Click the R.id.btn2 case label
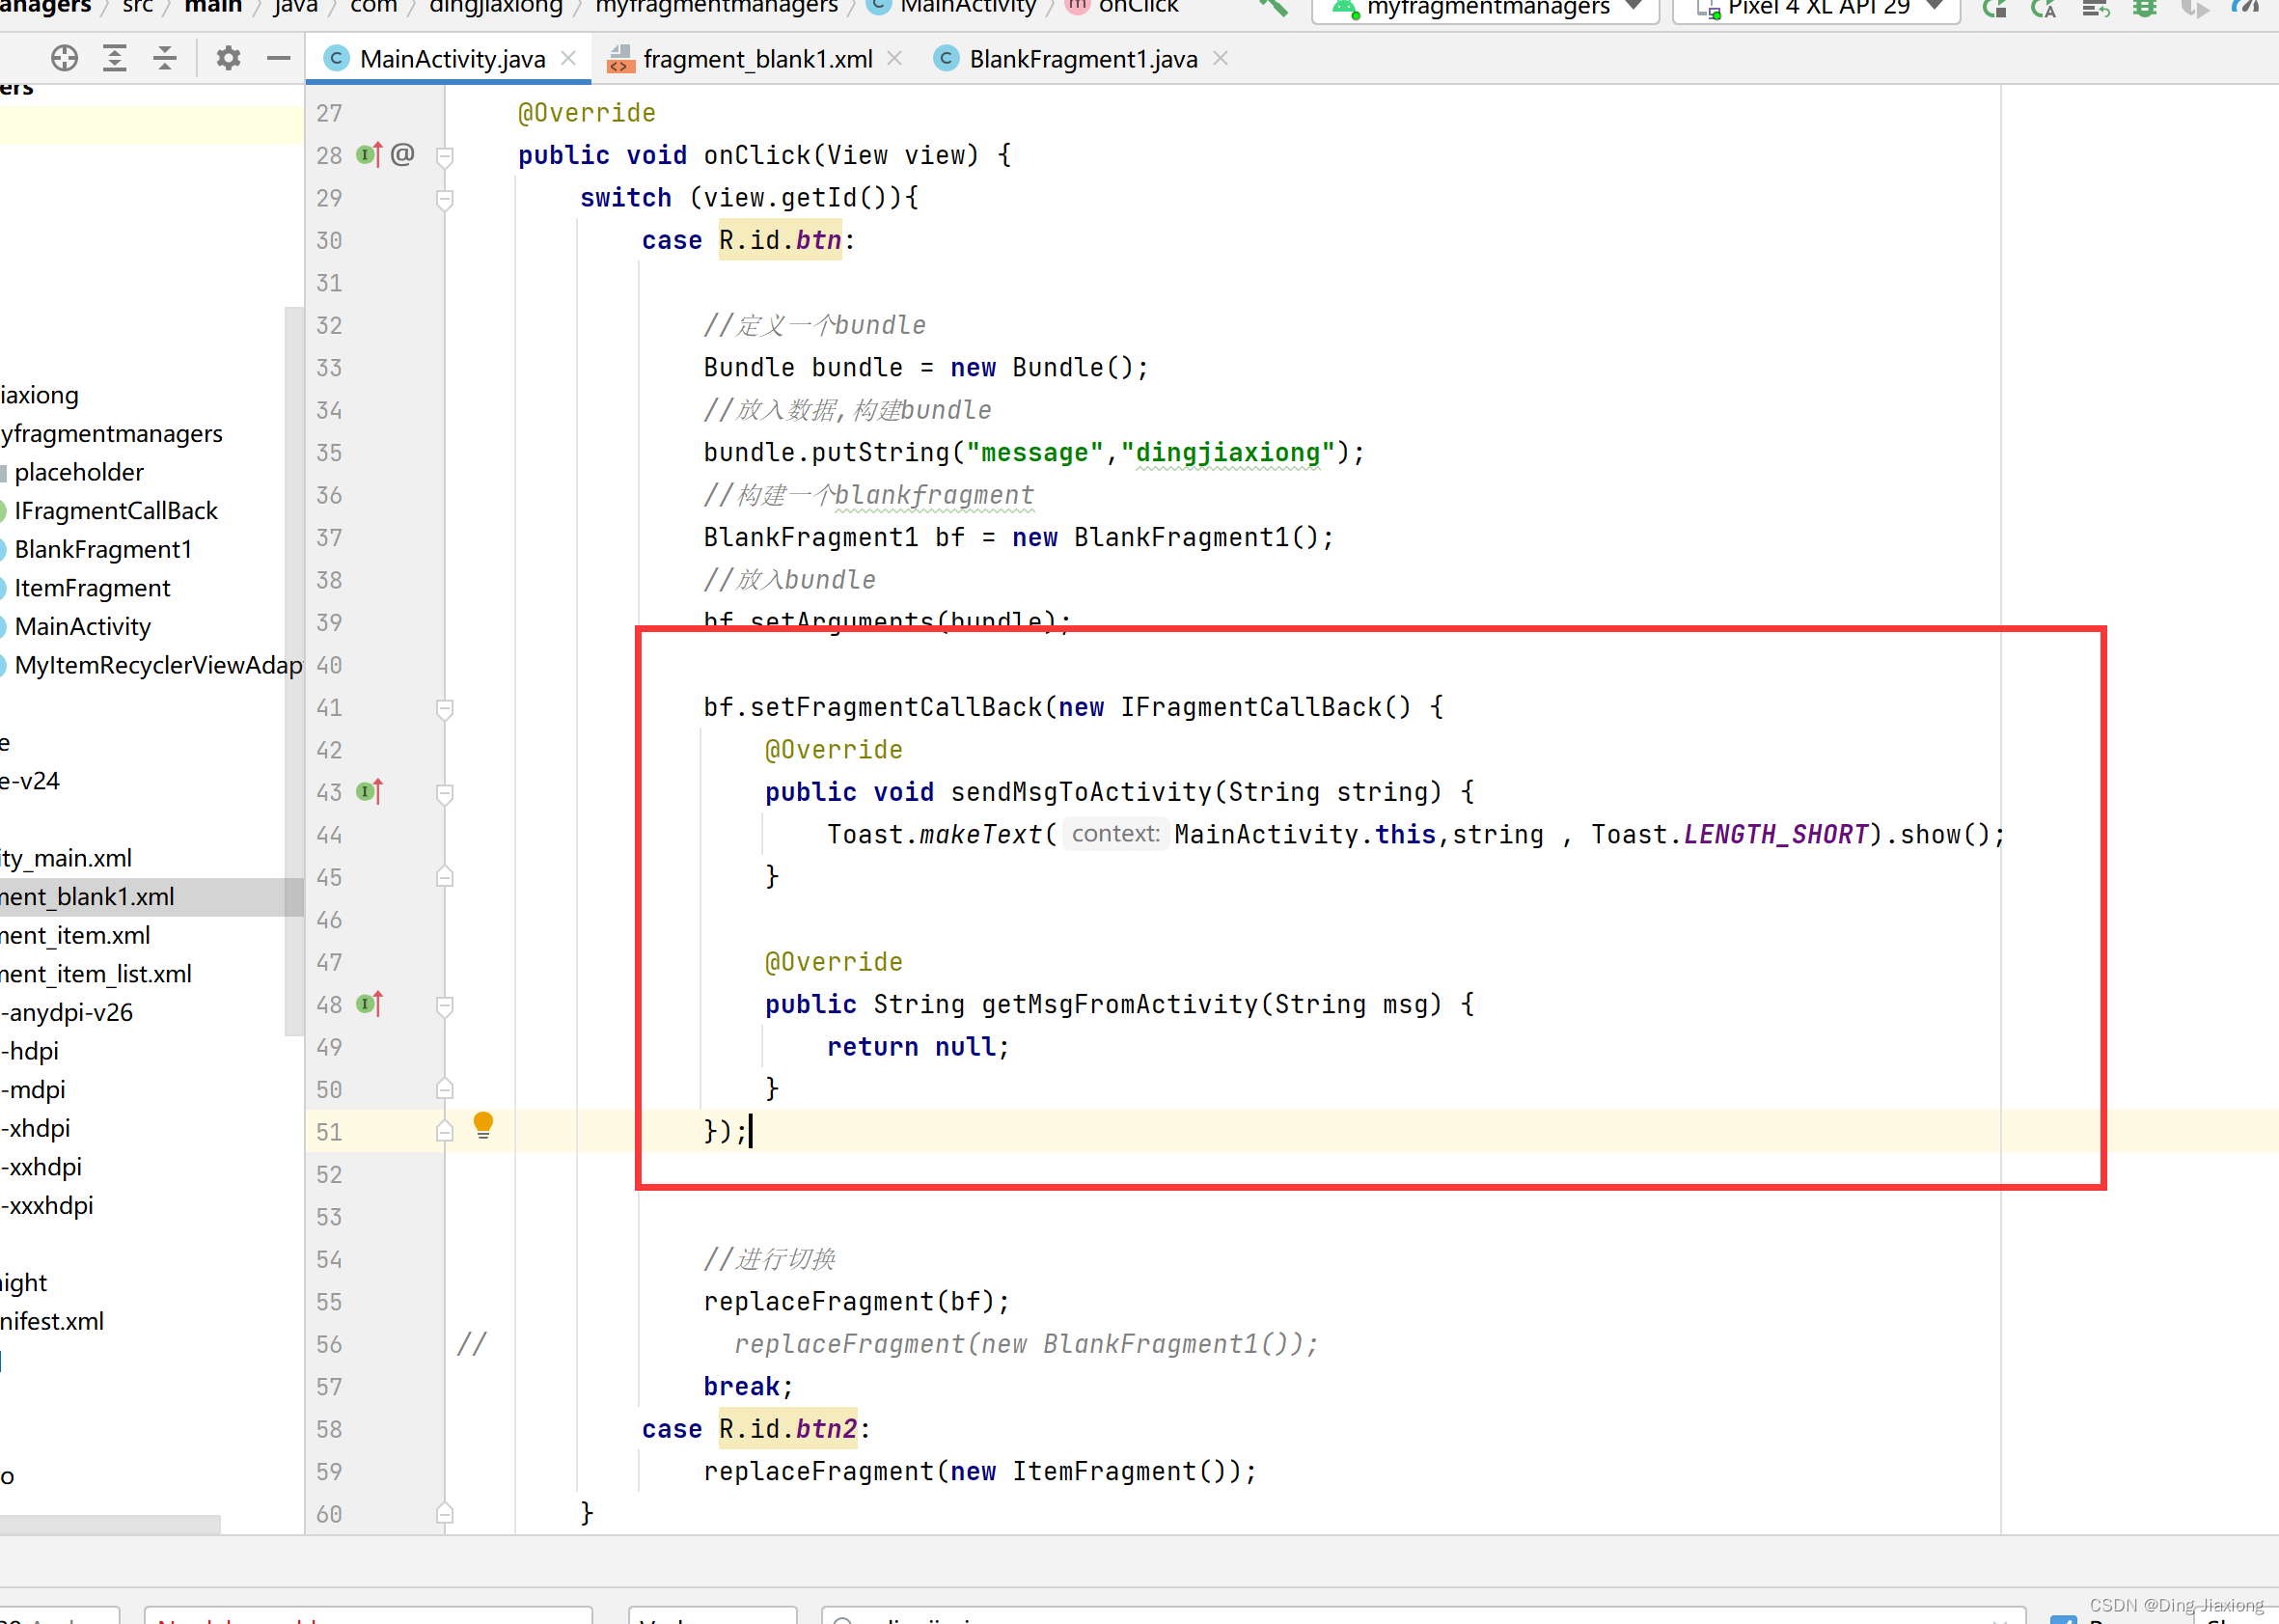Viewport: 2279px width, 1624px height. tap(788, 1429)
